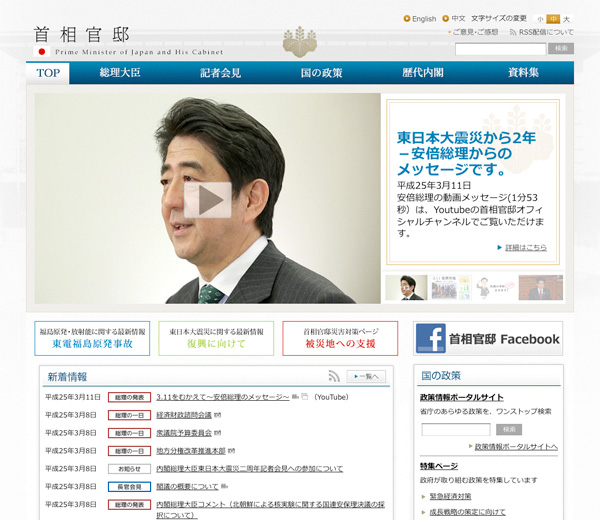Set text size to 小 (small)

[x=540, y=19]
